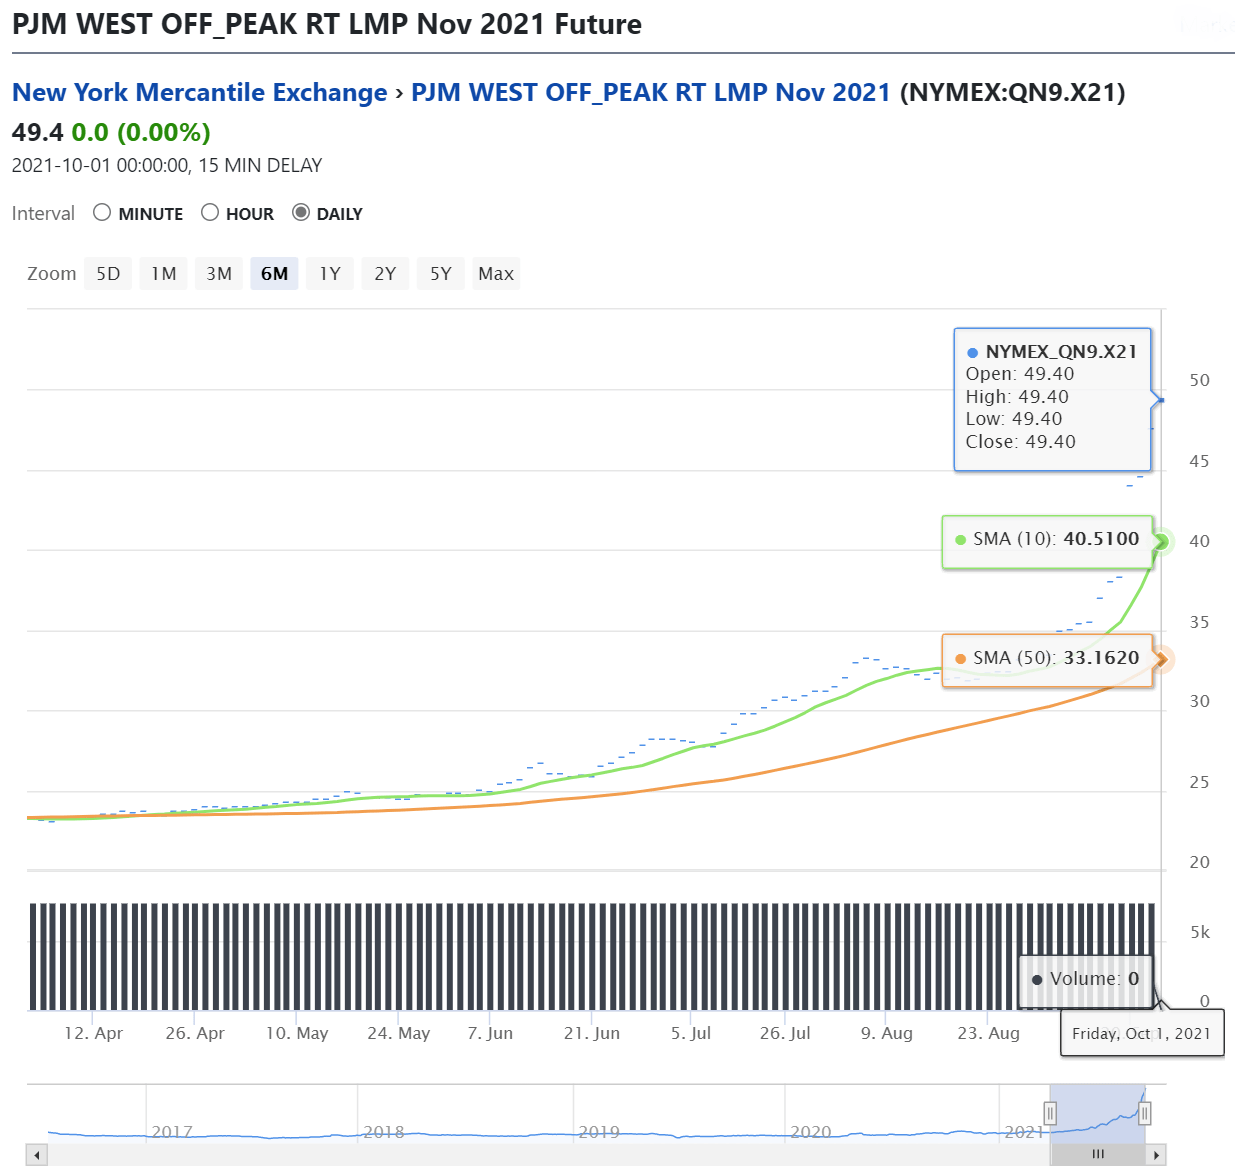
Task: Click the 25 price axis label
Action: pos(1200,782)
